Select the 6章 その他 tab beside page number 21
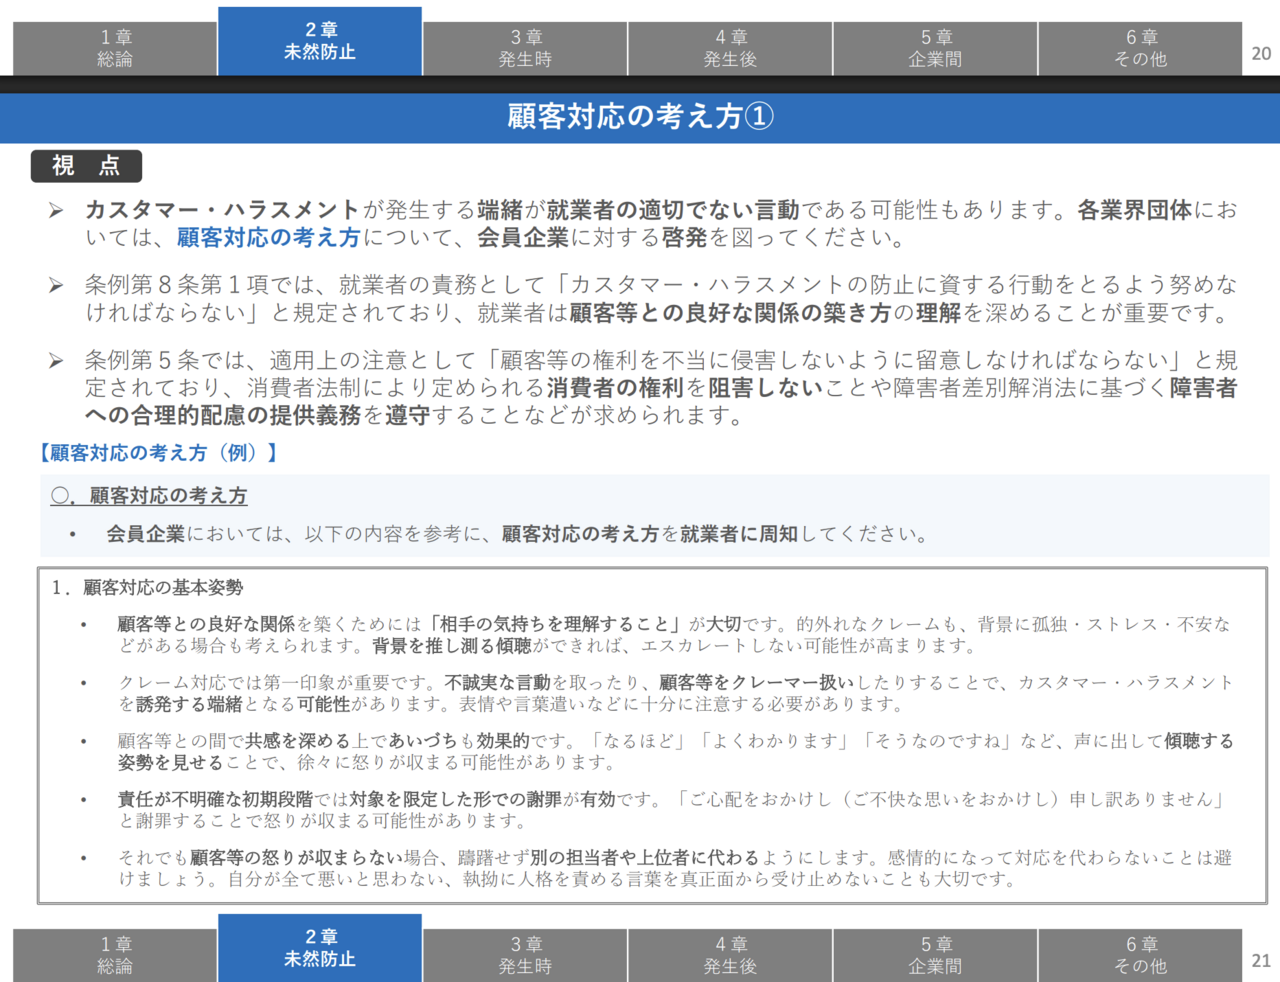1280x982 pixels. (x=1140, y=955)
